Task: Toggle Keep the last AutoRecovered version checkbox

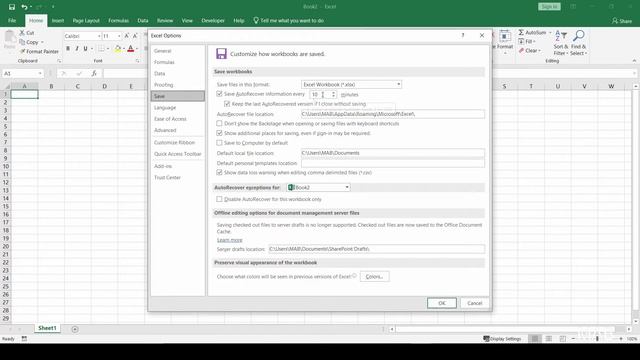Action: pyautogui.click(x=227, y=104)
